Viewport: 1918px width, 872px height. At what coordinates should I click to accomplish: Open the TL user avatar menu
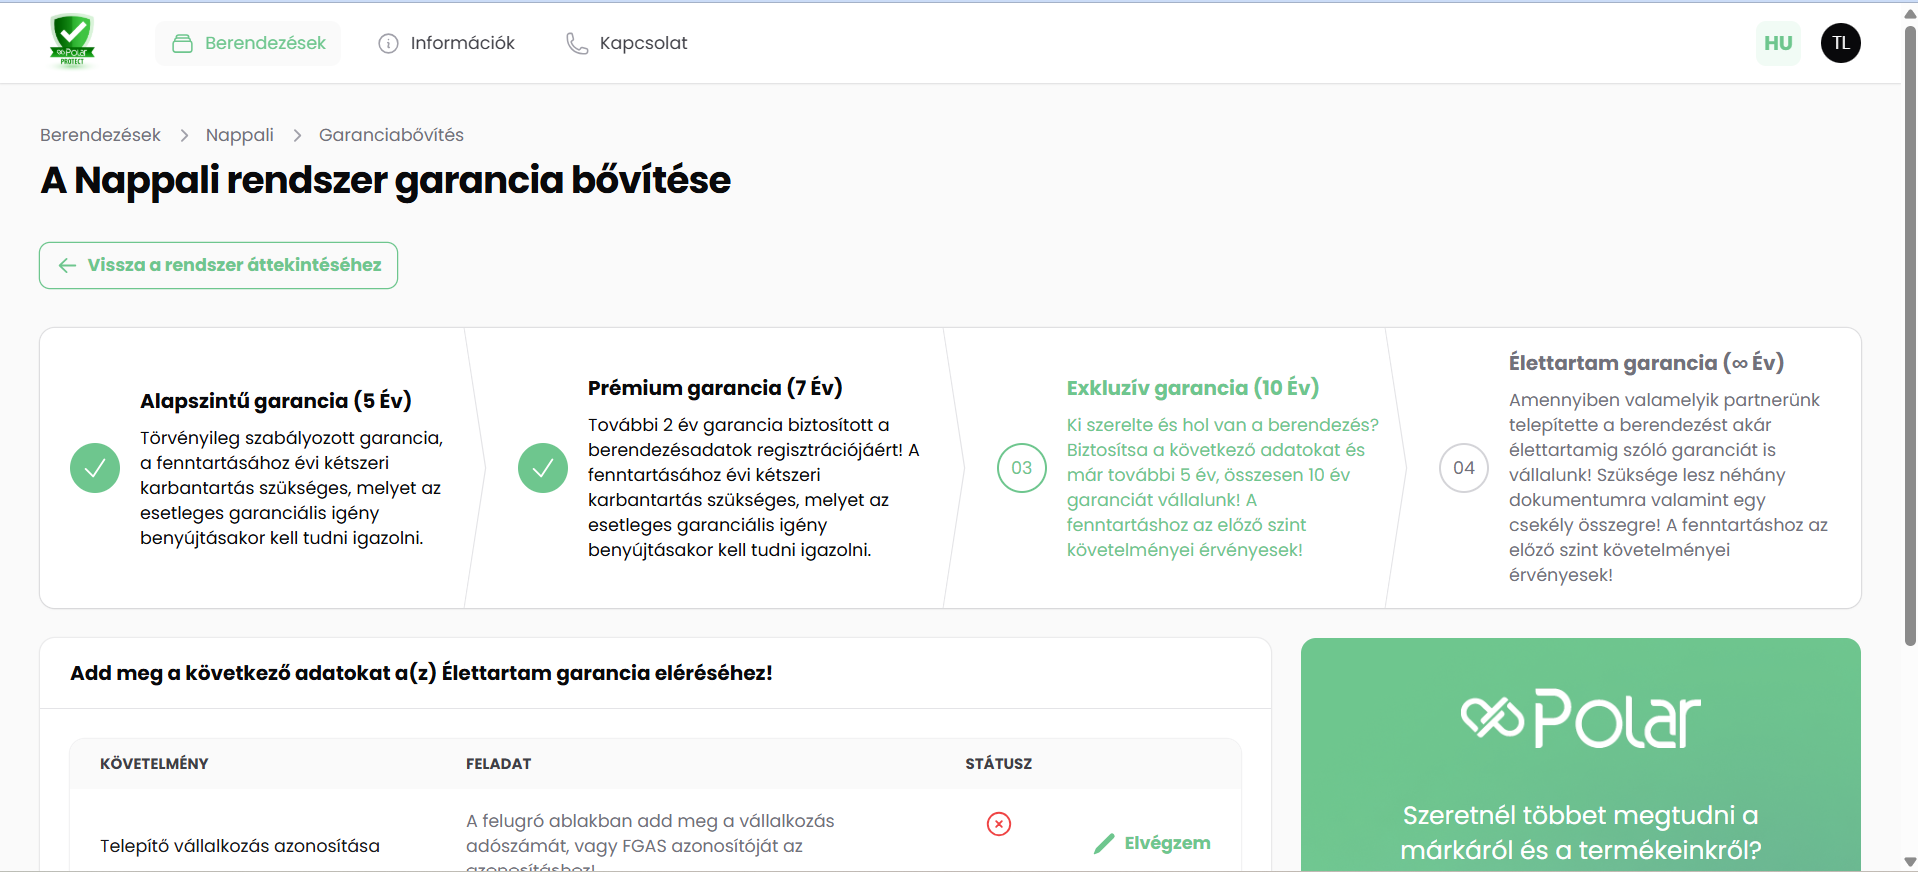pyautogui.click(x=1840, y=43)
